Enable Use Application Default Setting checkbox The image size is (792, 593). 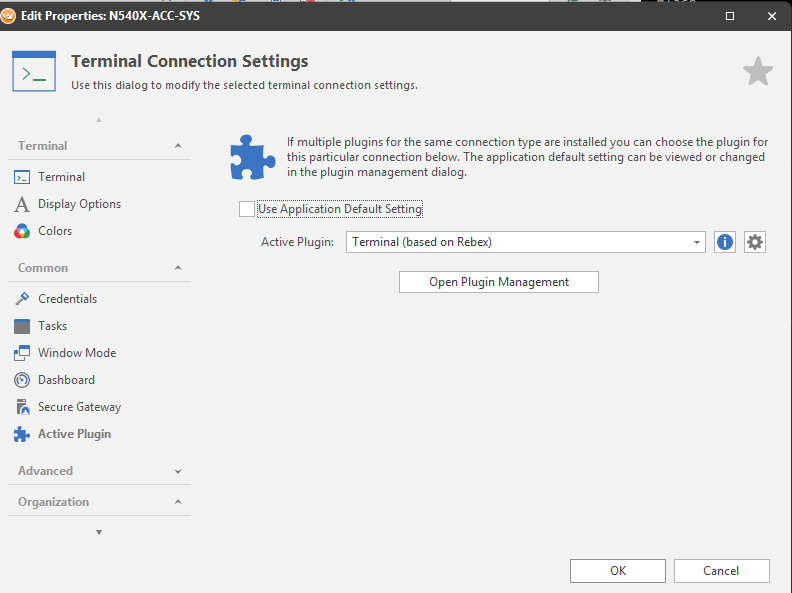[x=247, y=209]
